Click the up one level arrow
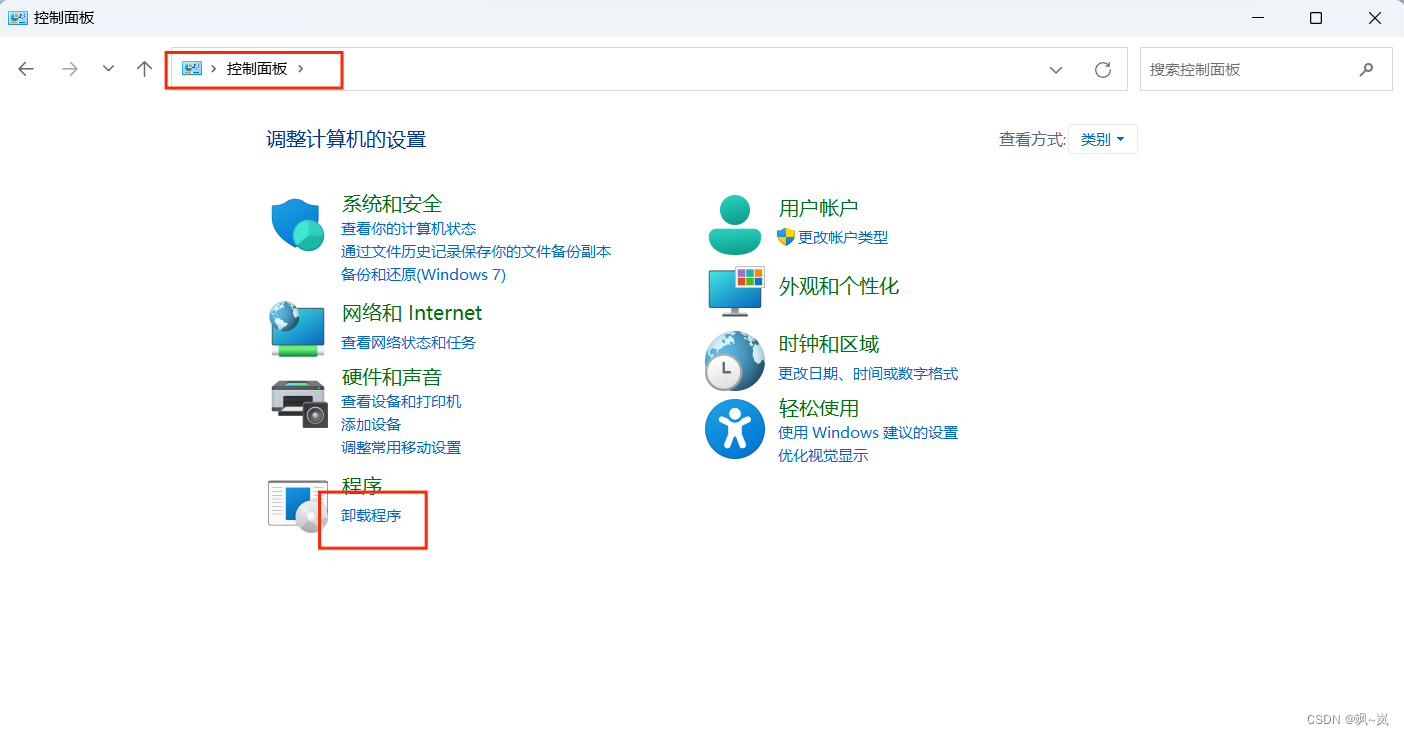This screenshot has width=1404, height=735. (144, 69)
